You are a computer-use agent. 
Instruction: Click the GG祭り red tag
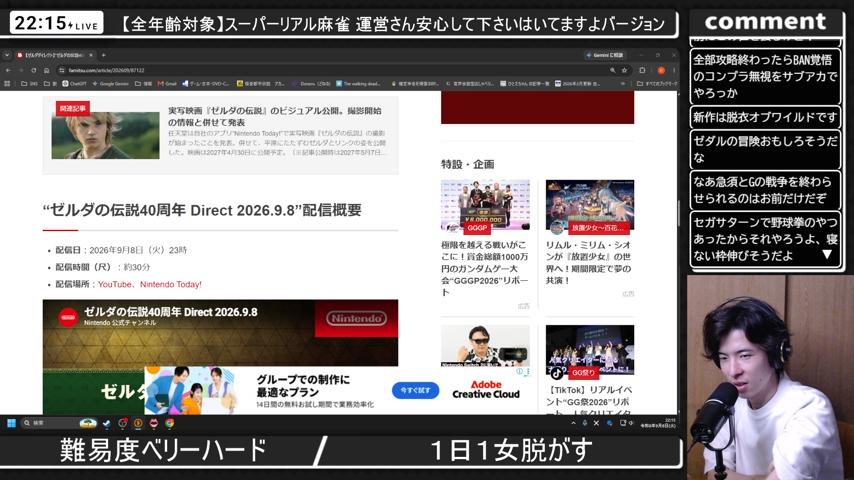[x=583, y=373]
